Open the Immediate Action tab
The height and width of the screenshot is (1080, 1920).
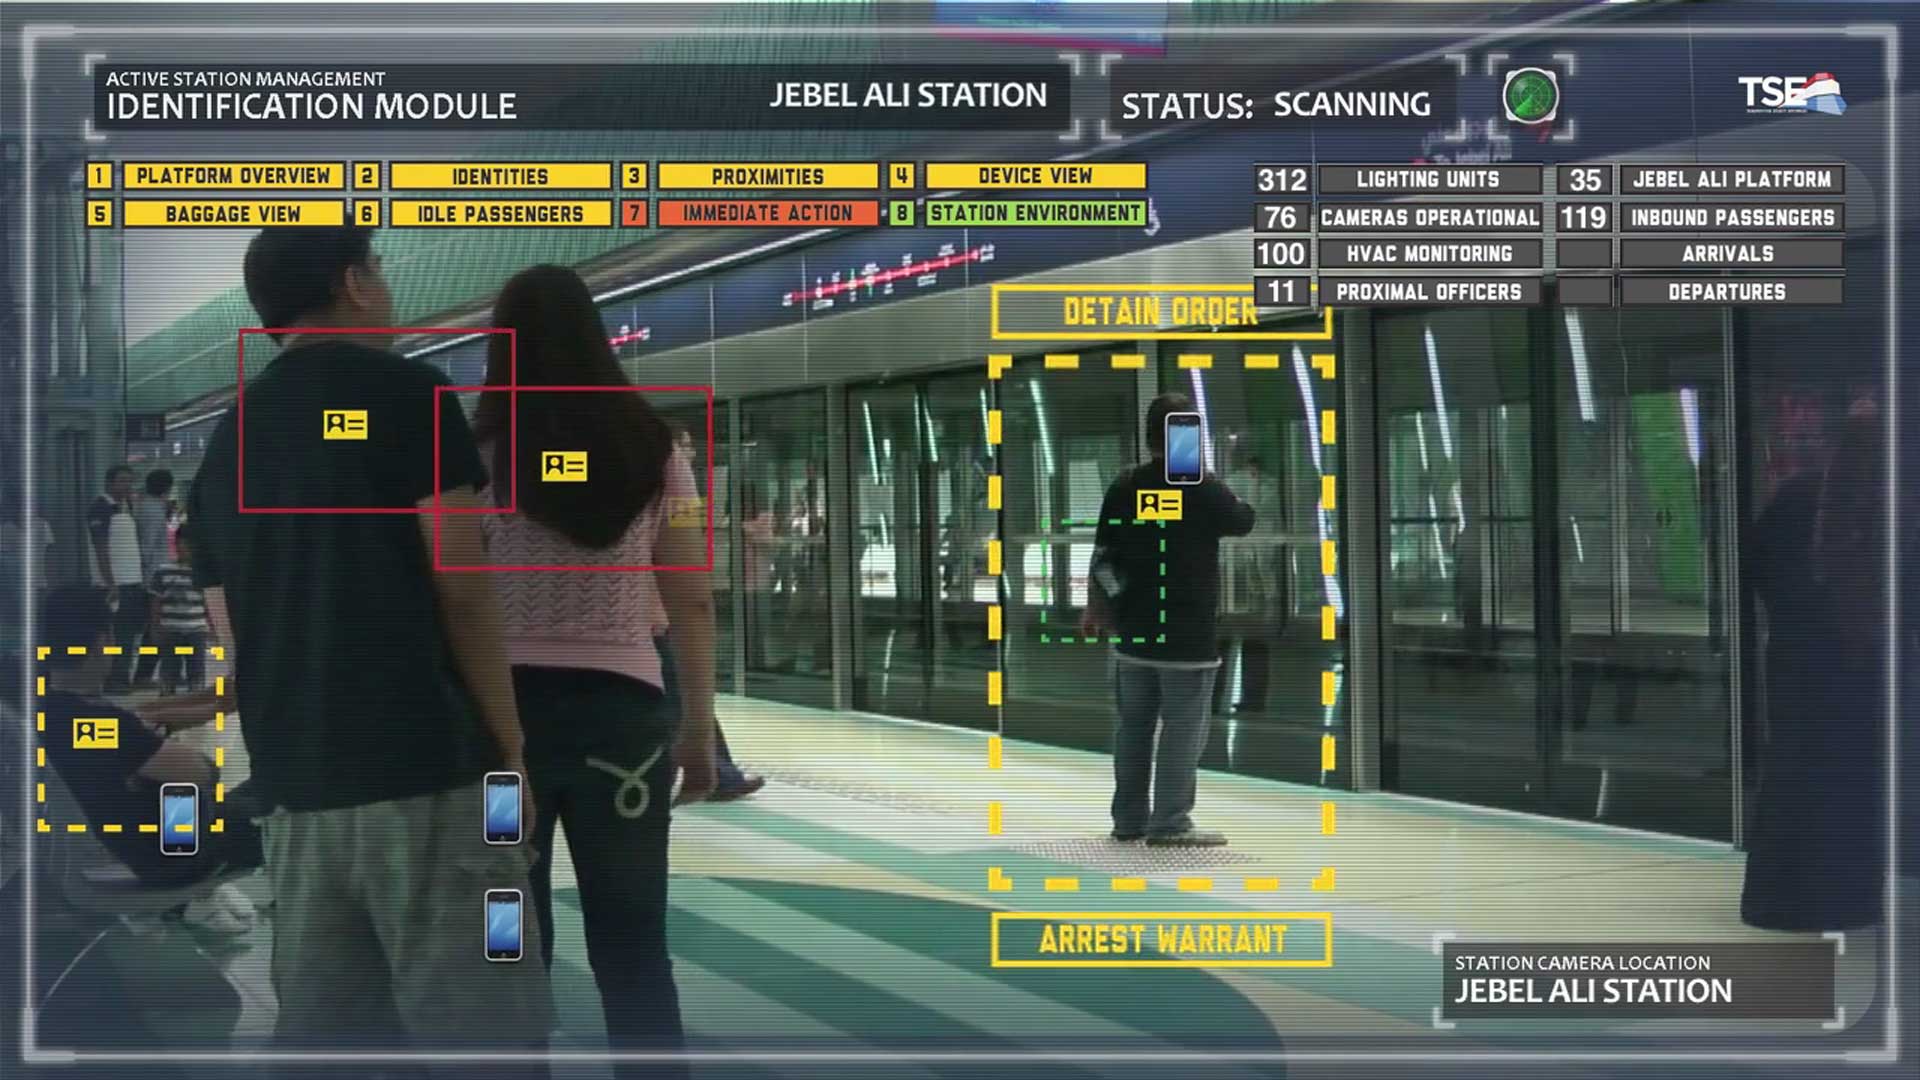[768, 213]
